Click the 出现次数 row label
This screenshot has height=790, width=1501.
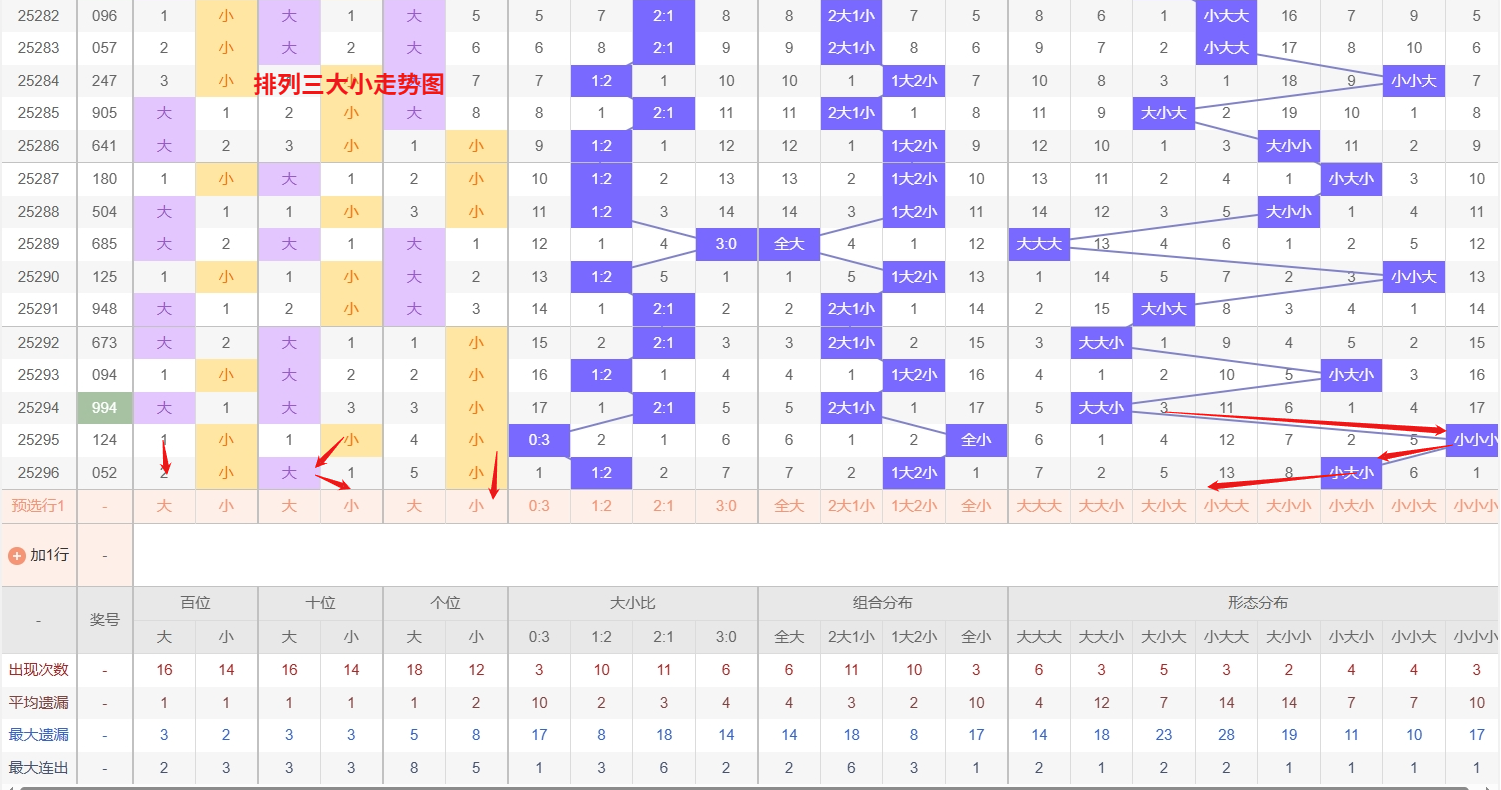click(39, 670)
